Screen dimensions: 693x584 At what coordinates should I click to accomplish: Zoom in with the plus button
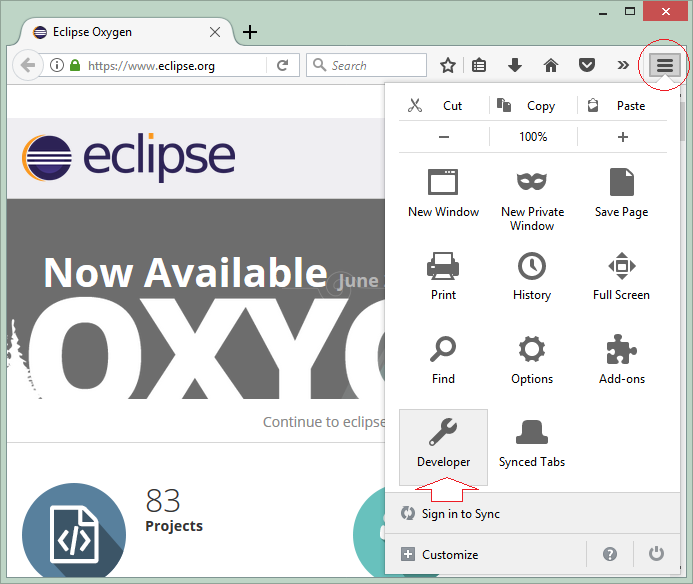(622, 137)
